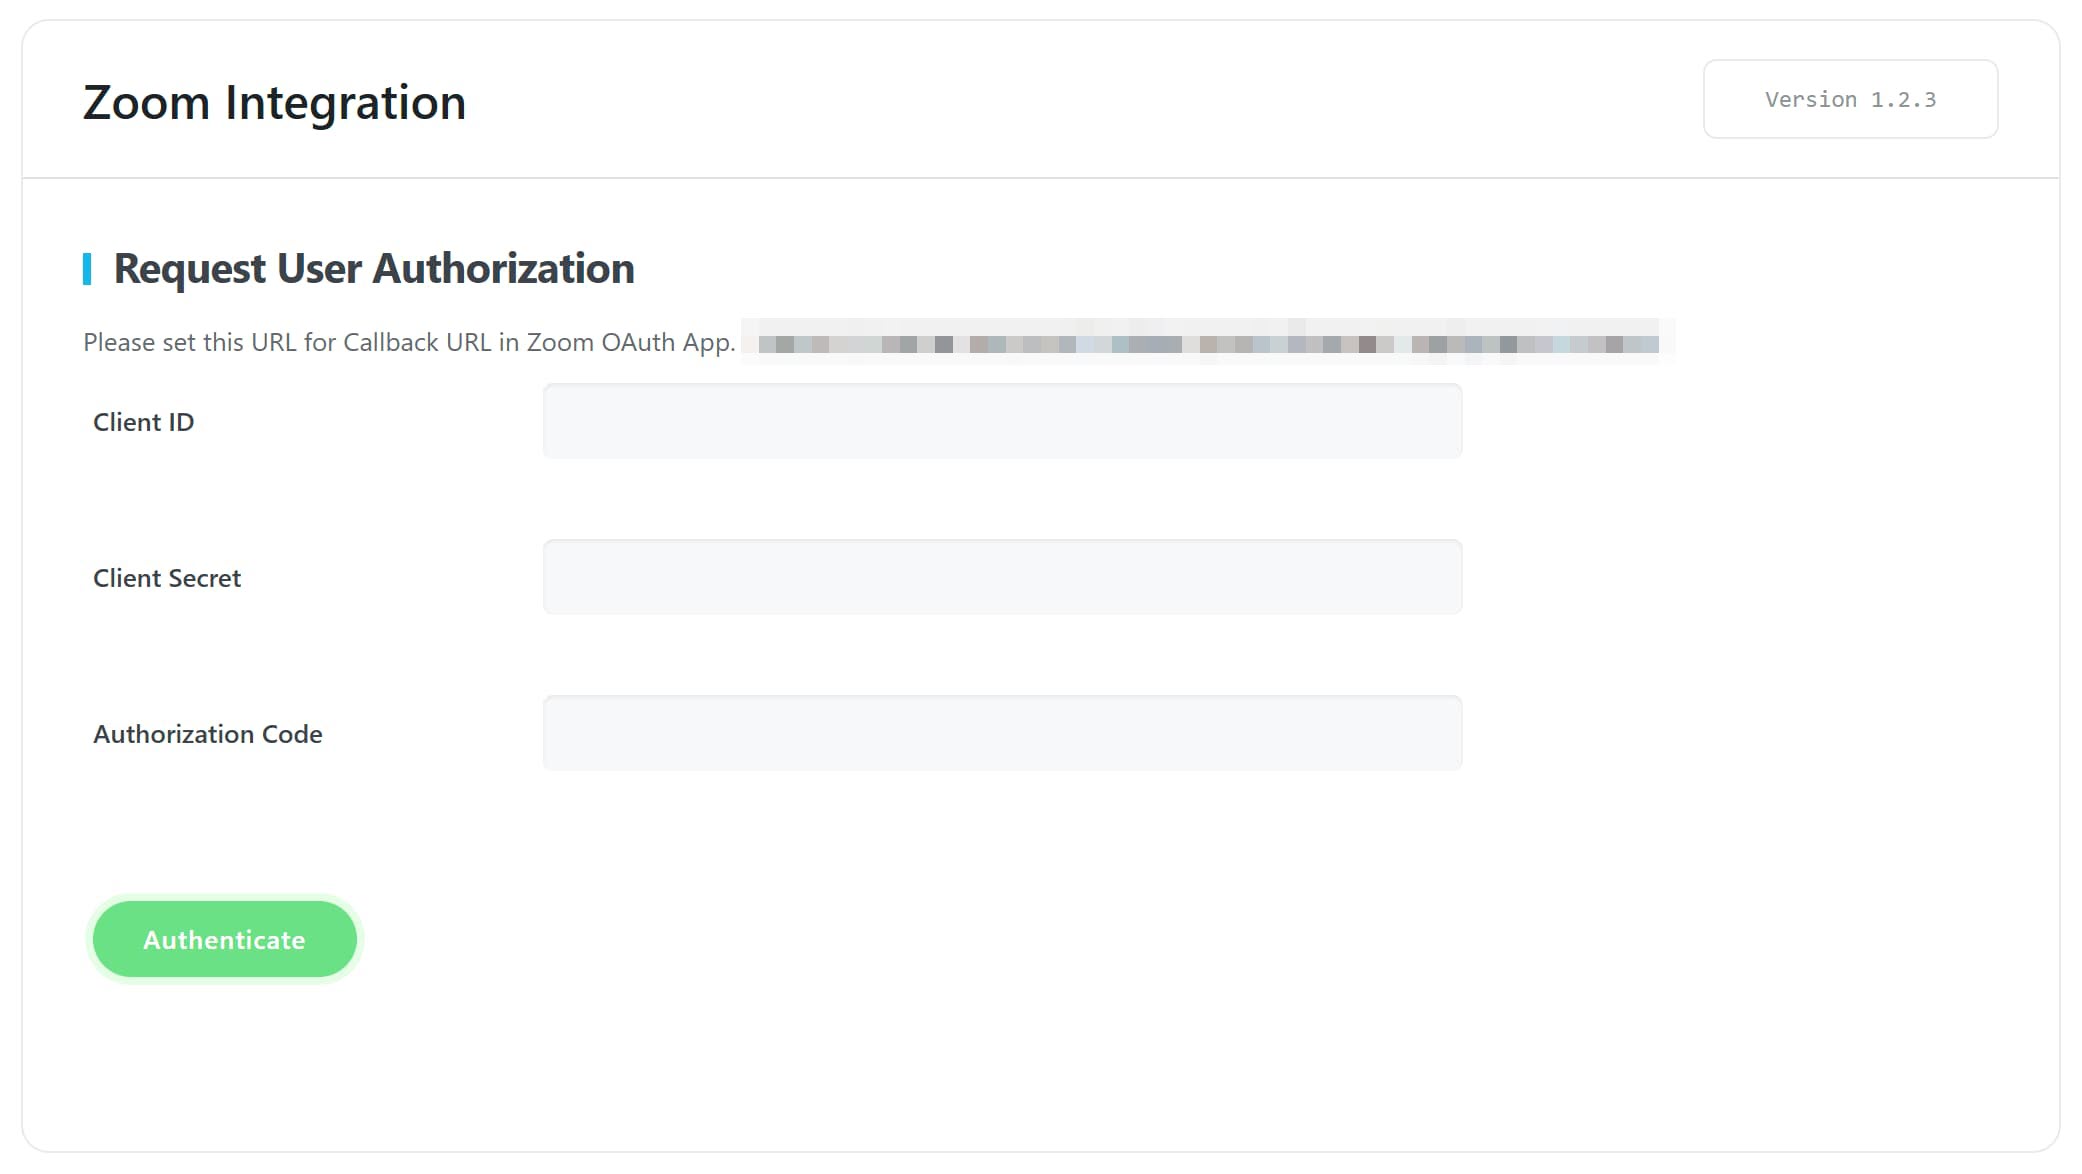Click the Client ID label

click(x=143, y=421)
